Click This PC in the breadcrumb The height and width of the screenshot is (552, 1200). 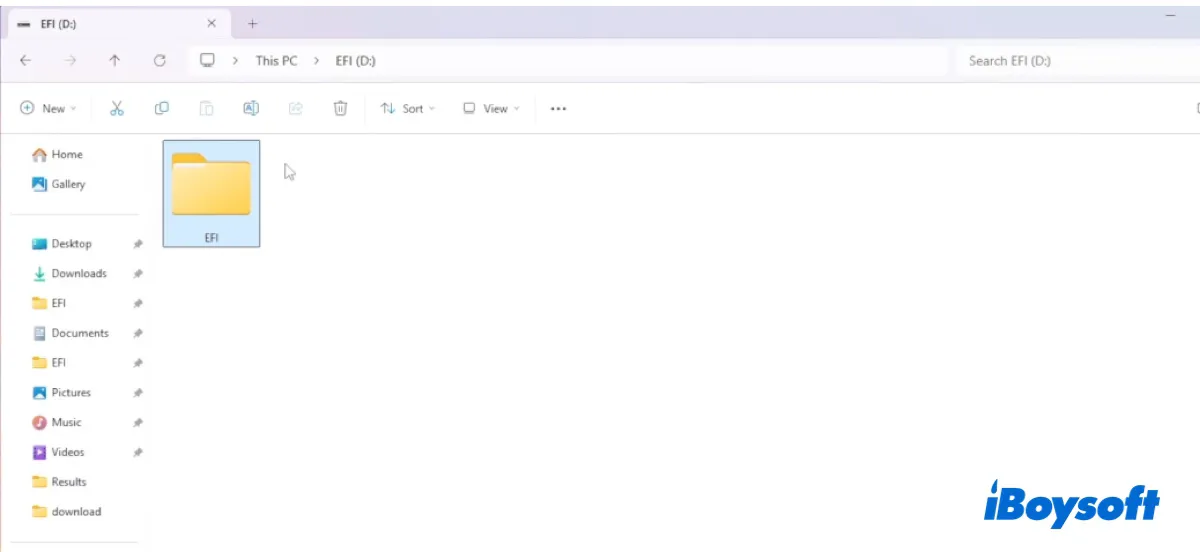[276, 61]
